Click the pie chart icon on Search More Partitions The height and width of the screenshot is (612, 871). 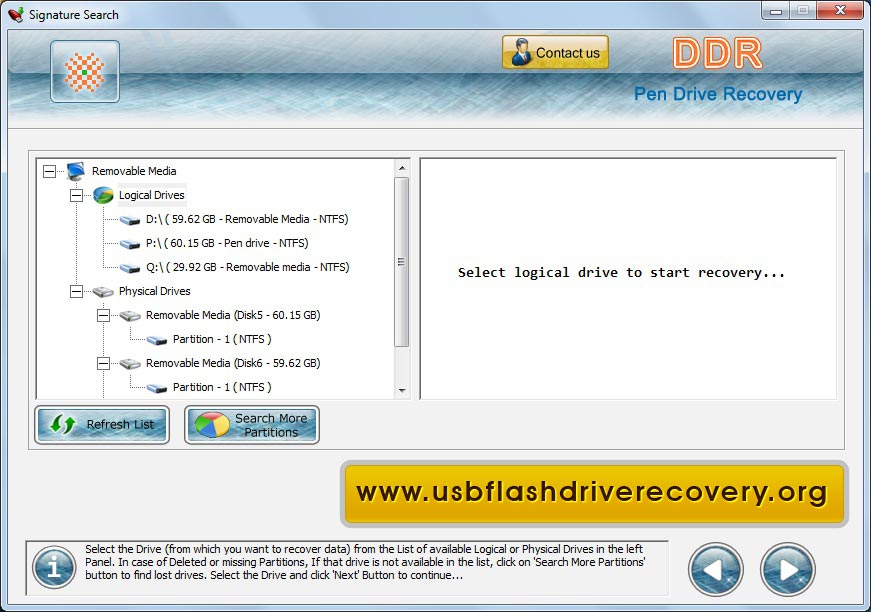(212, 425)
